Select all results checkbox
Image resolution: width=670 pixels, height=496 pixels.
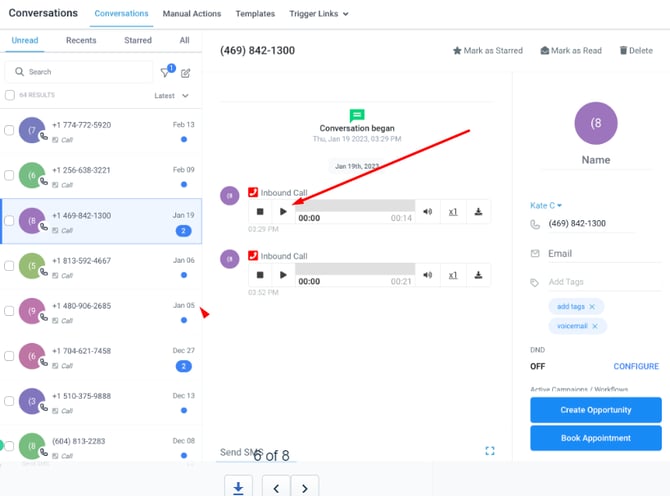pos(10,96)
